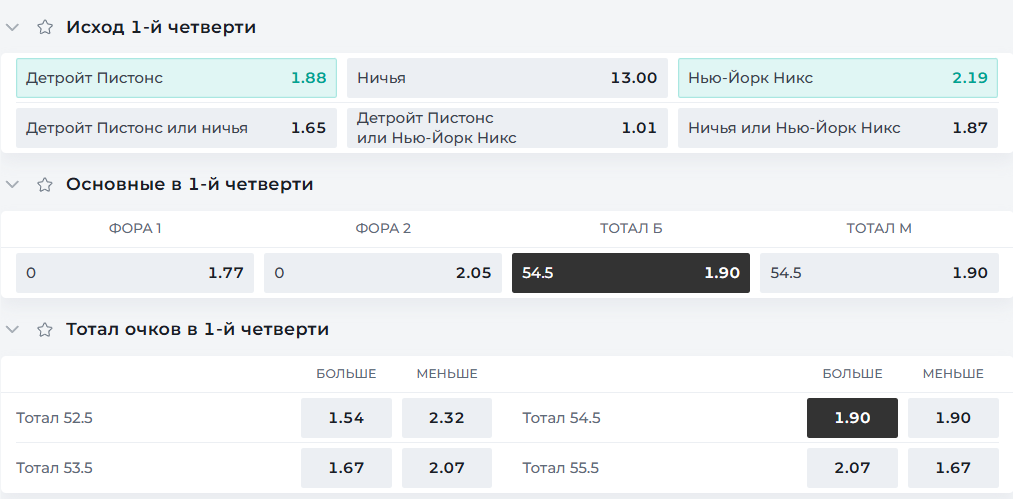The width and height of the screenshot is (1013, 499).
Task: Star the Основные в 1-й четверти section
Action: coord(45,185)
